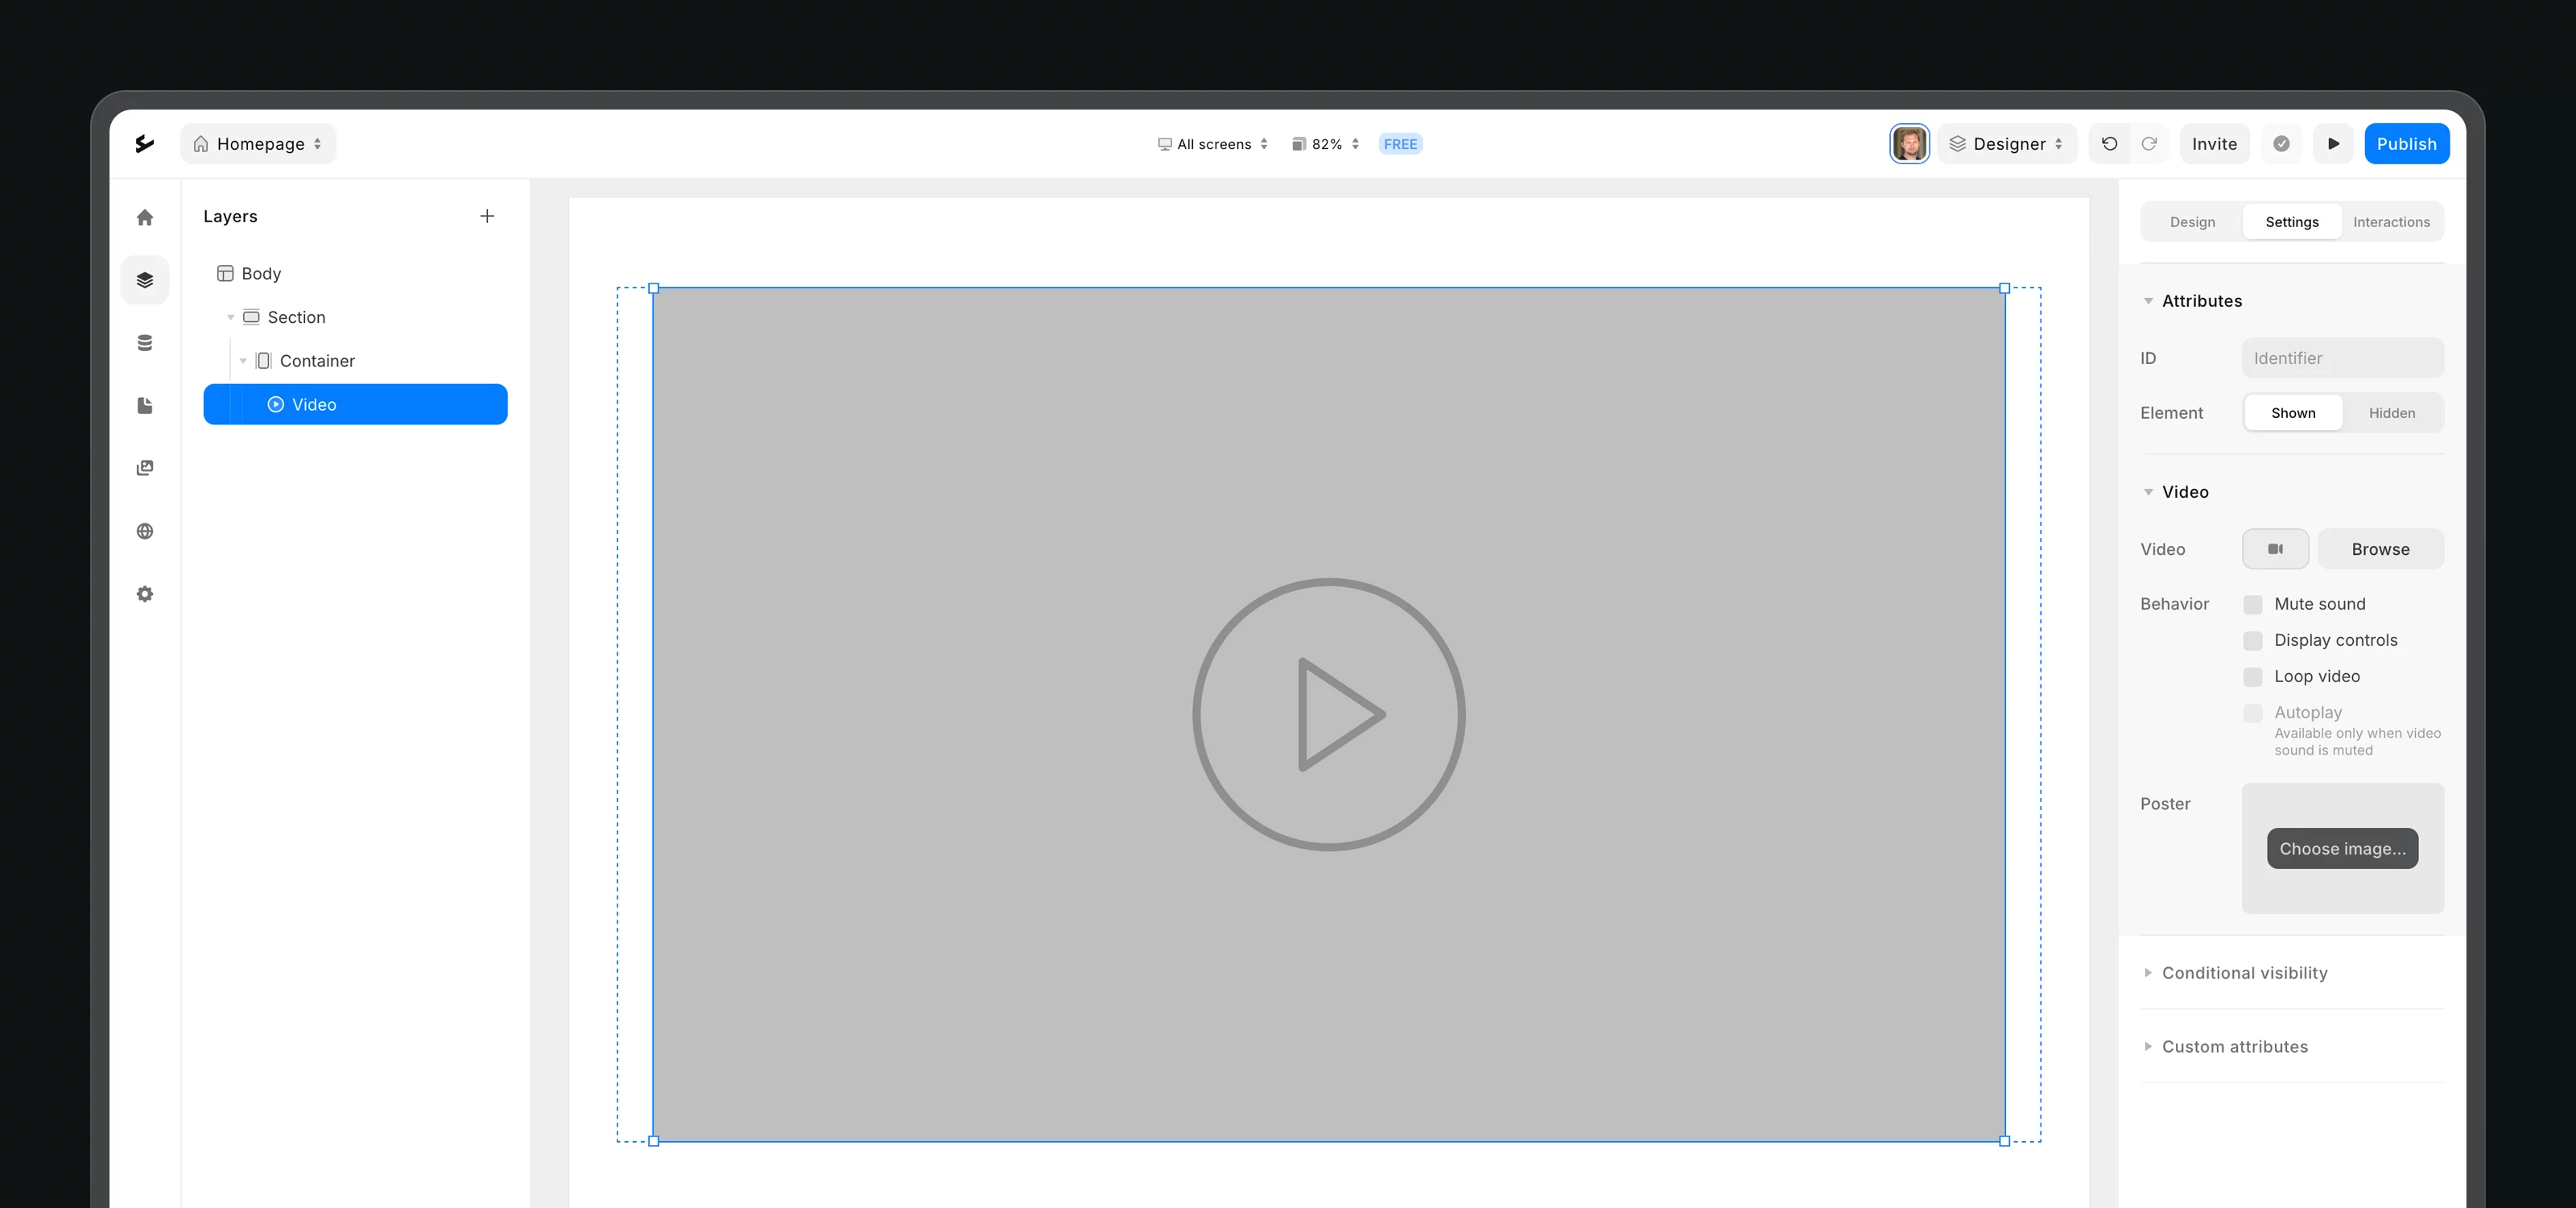
Task: Click the Layers panel icon in sidebar
Action: (147, 279)
